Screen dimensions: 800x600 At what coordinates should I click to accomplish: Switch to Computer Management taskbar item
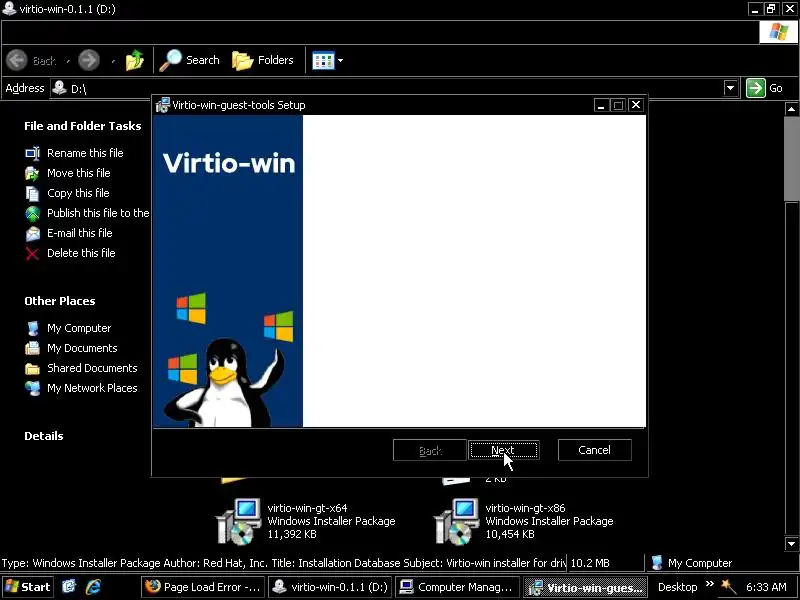click(x=458, y=587)
